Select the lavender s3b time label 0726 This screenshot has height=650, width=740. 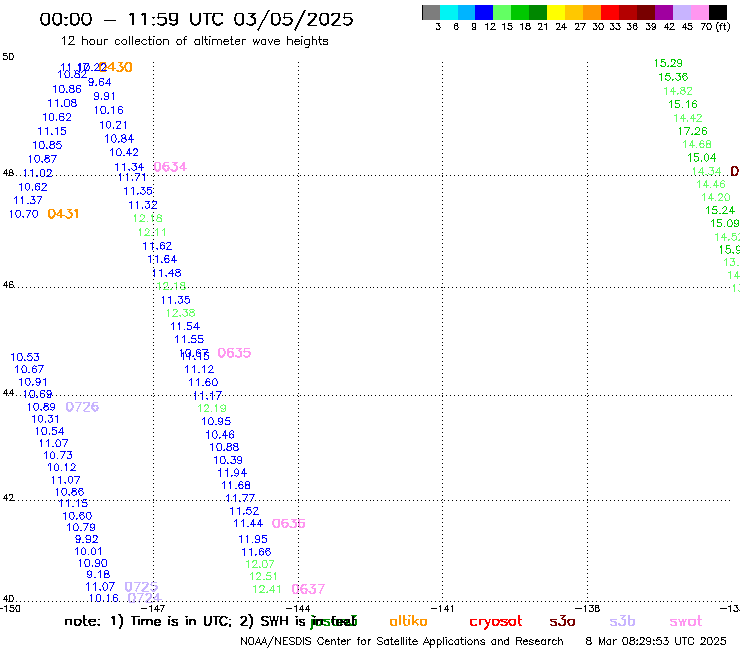coord(82,407)
